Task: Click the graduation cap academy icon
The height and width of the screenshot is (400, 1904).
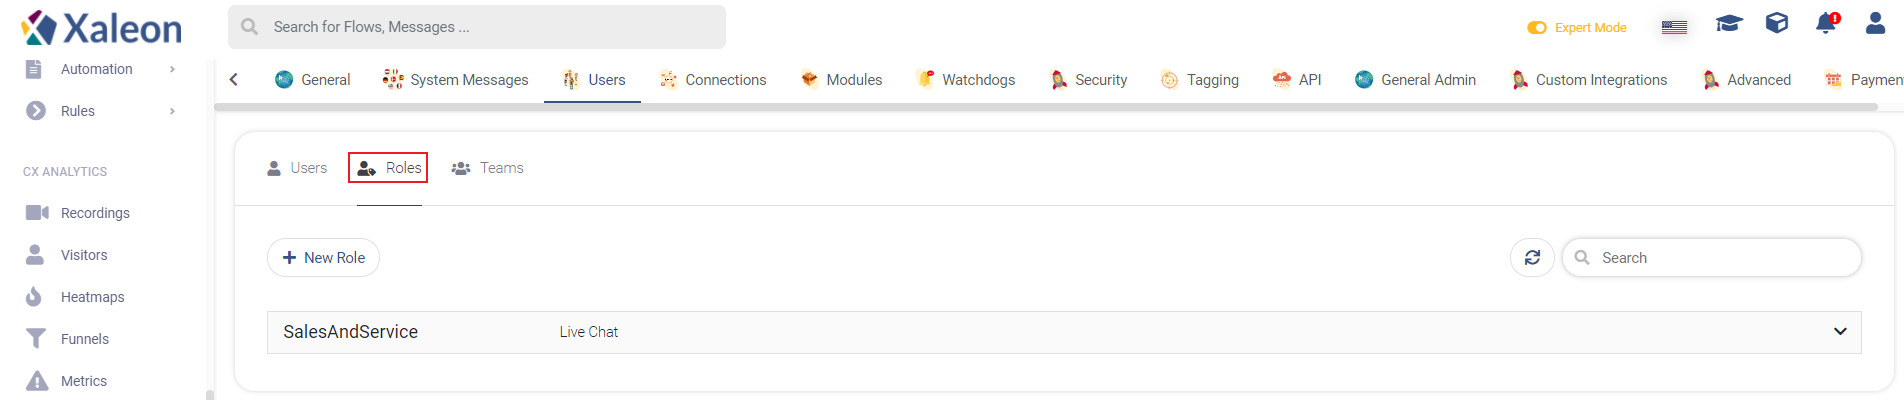Action: tap(1729, 23)
